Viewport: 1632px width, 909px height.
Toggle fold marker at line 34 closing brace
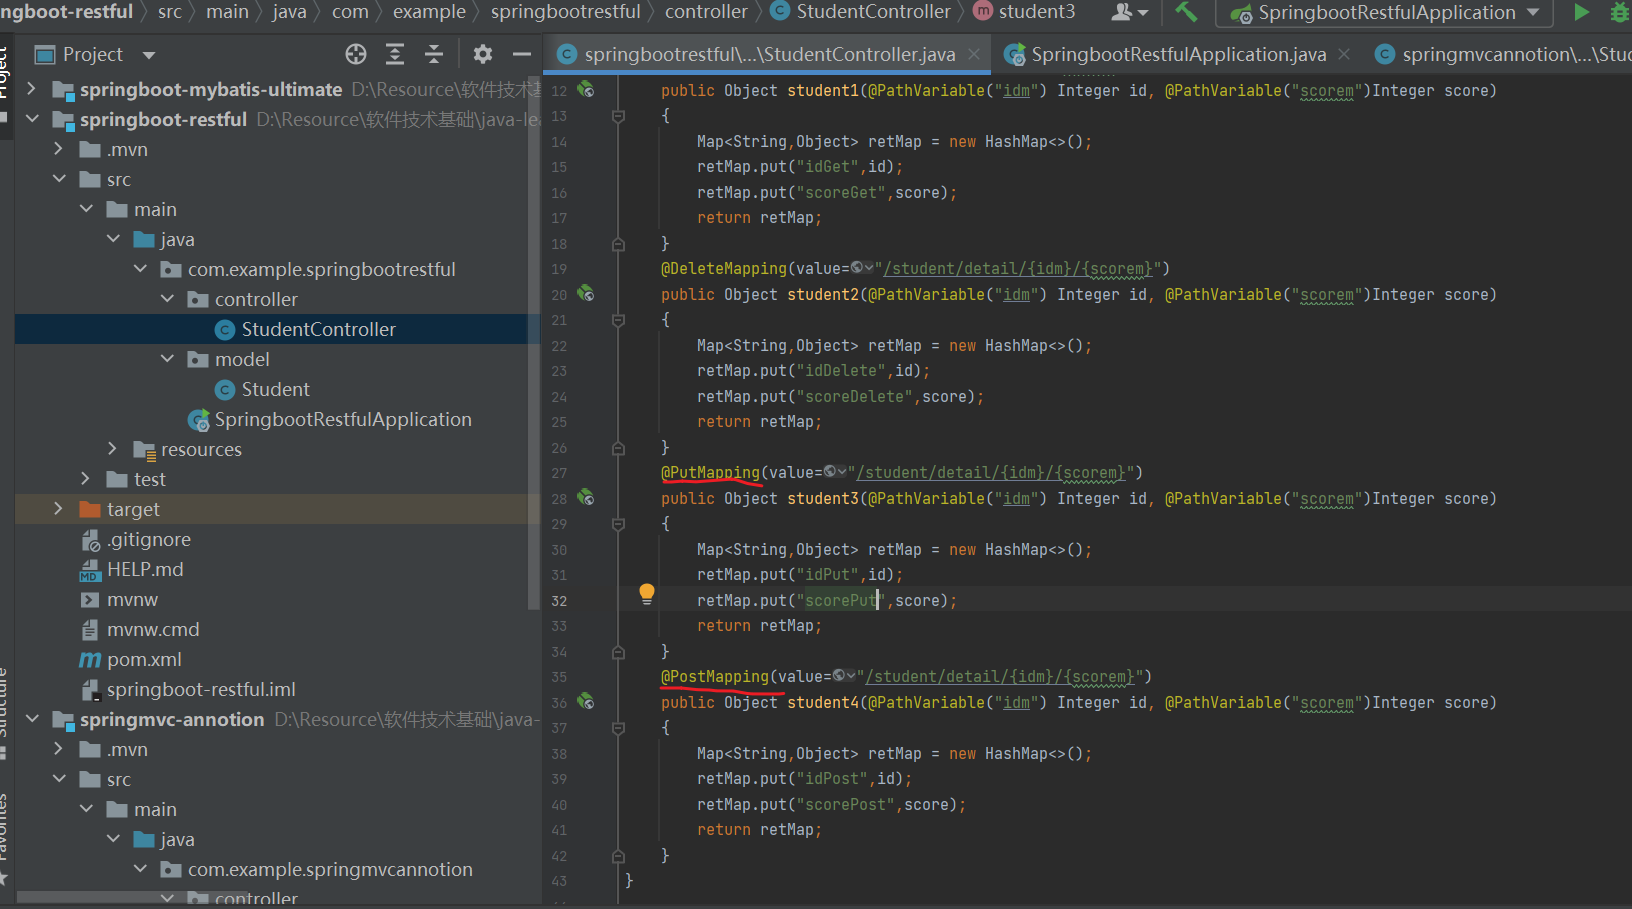[x=618, y=652]
